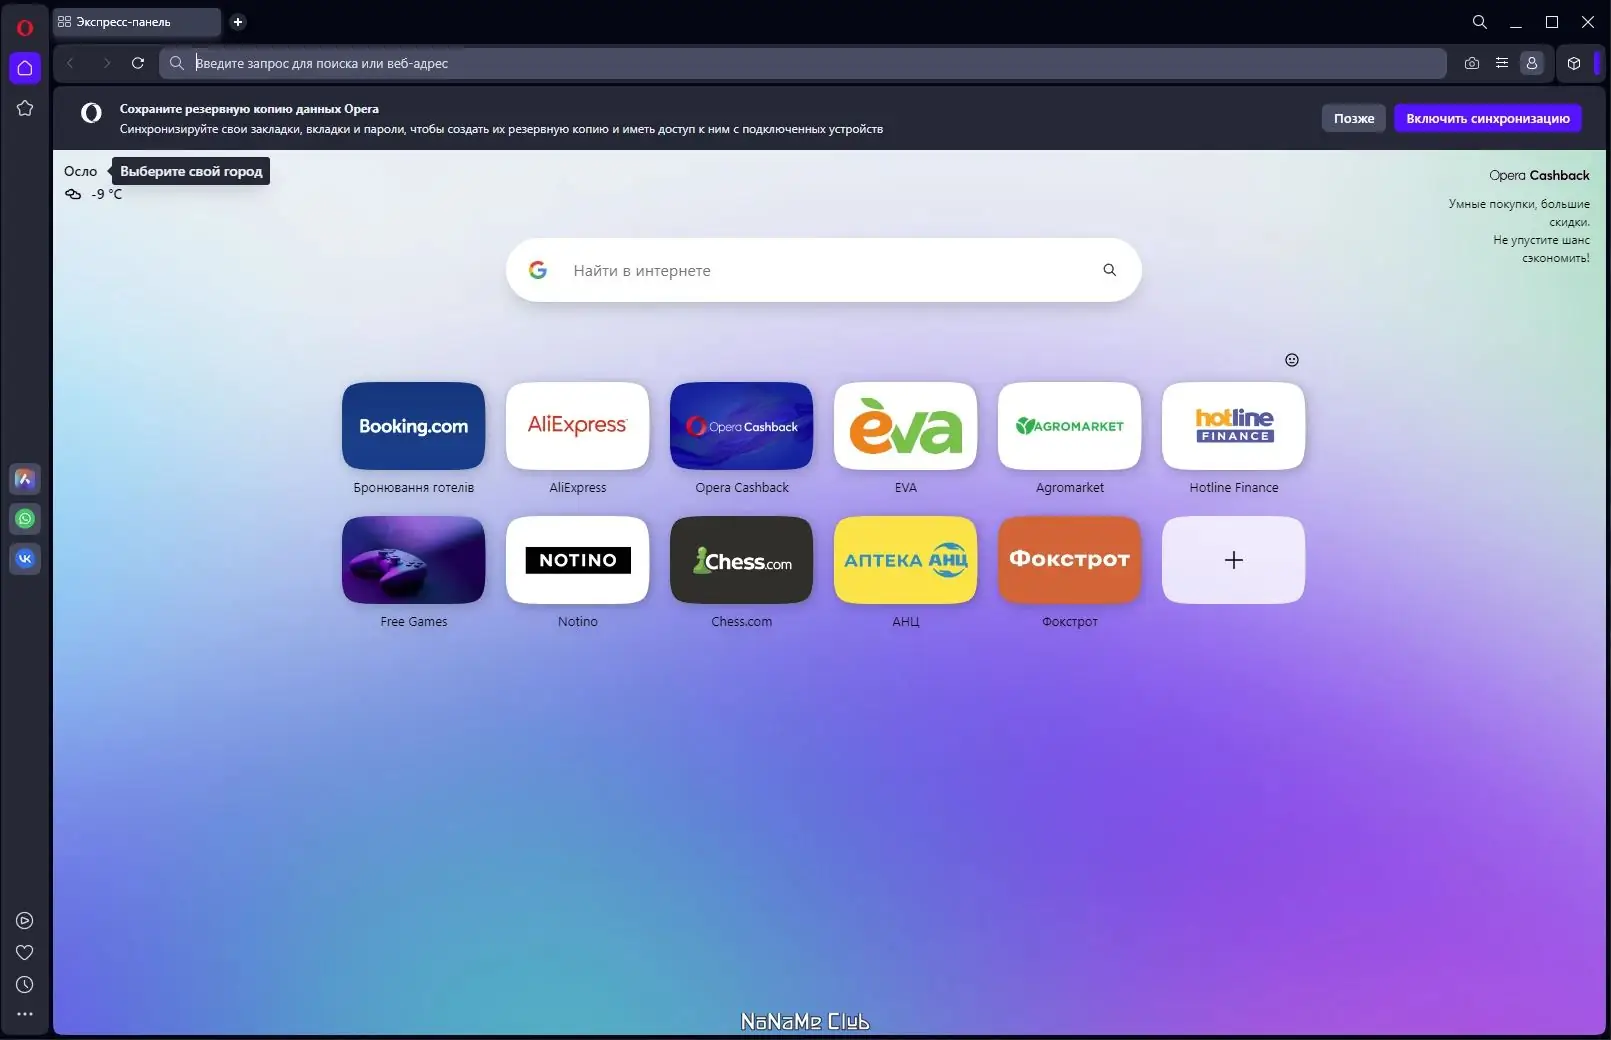Screen dimensions: 1611x1040
Task: Open the Player icon in the sidebar
Action: click(x=25, y=921)
